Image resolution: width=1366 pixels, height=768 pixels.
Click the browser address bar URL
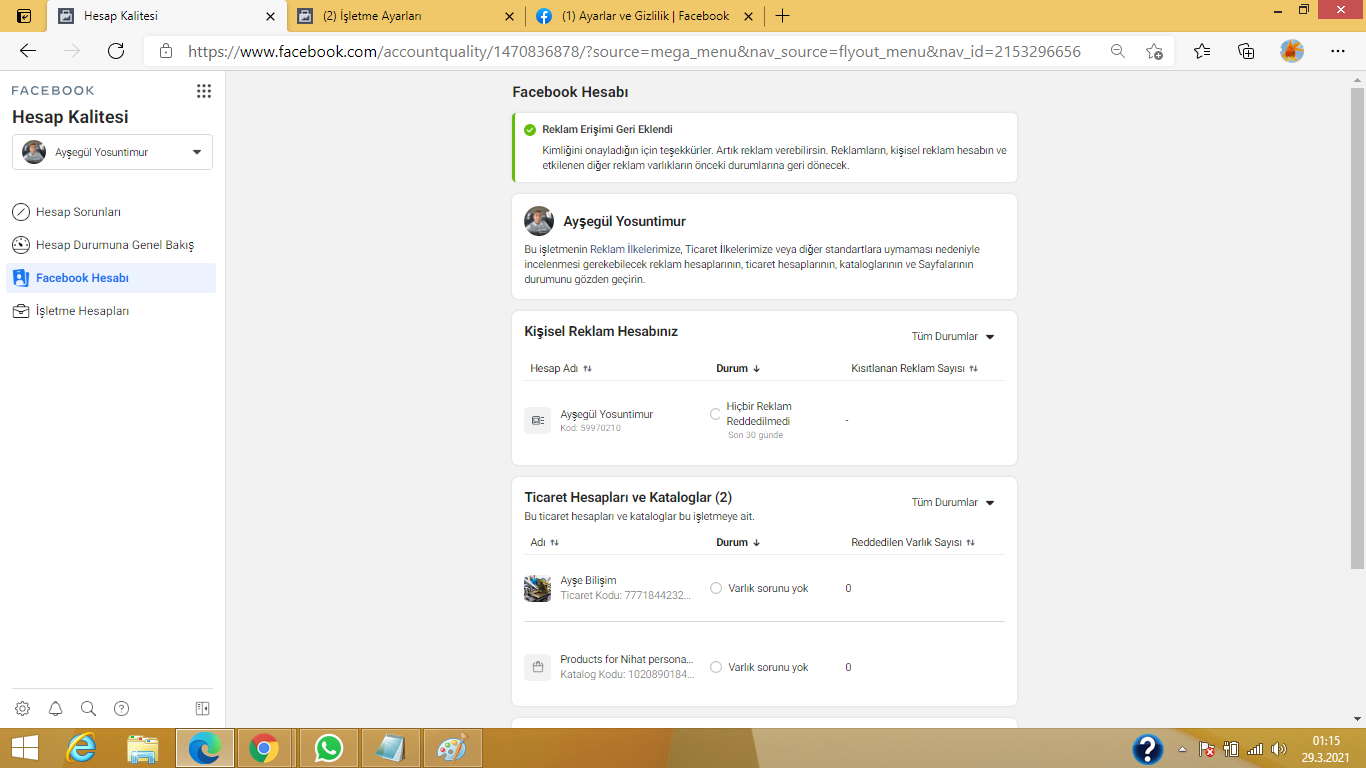(x=634, y=51)
